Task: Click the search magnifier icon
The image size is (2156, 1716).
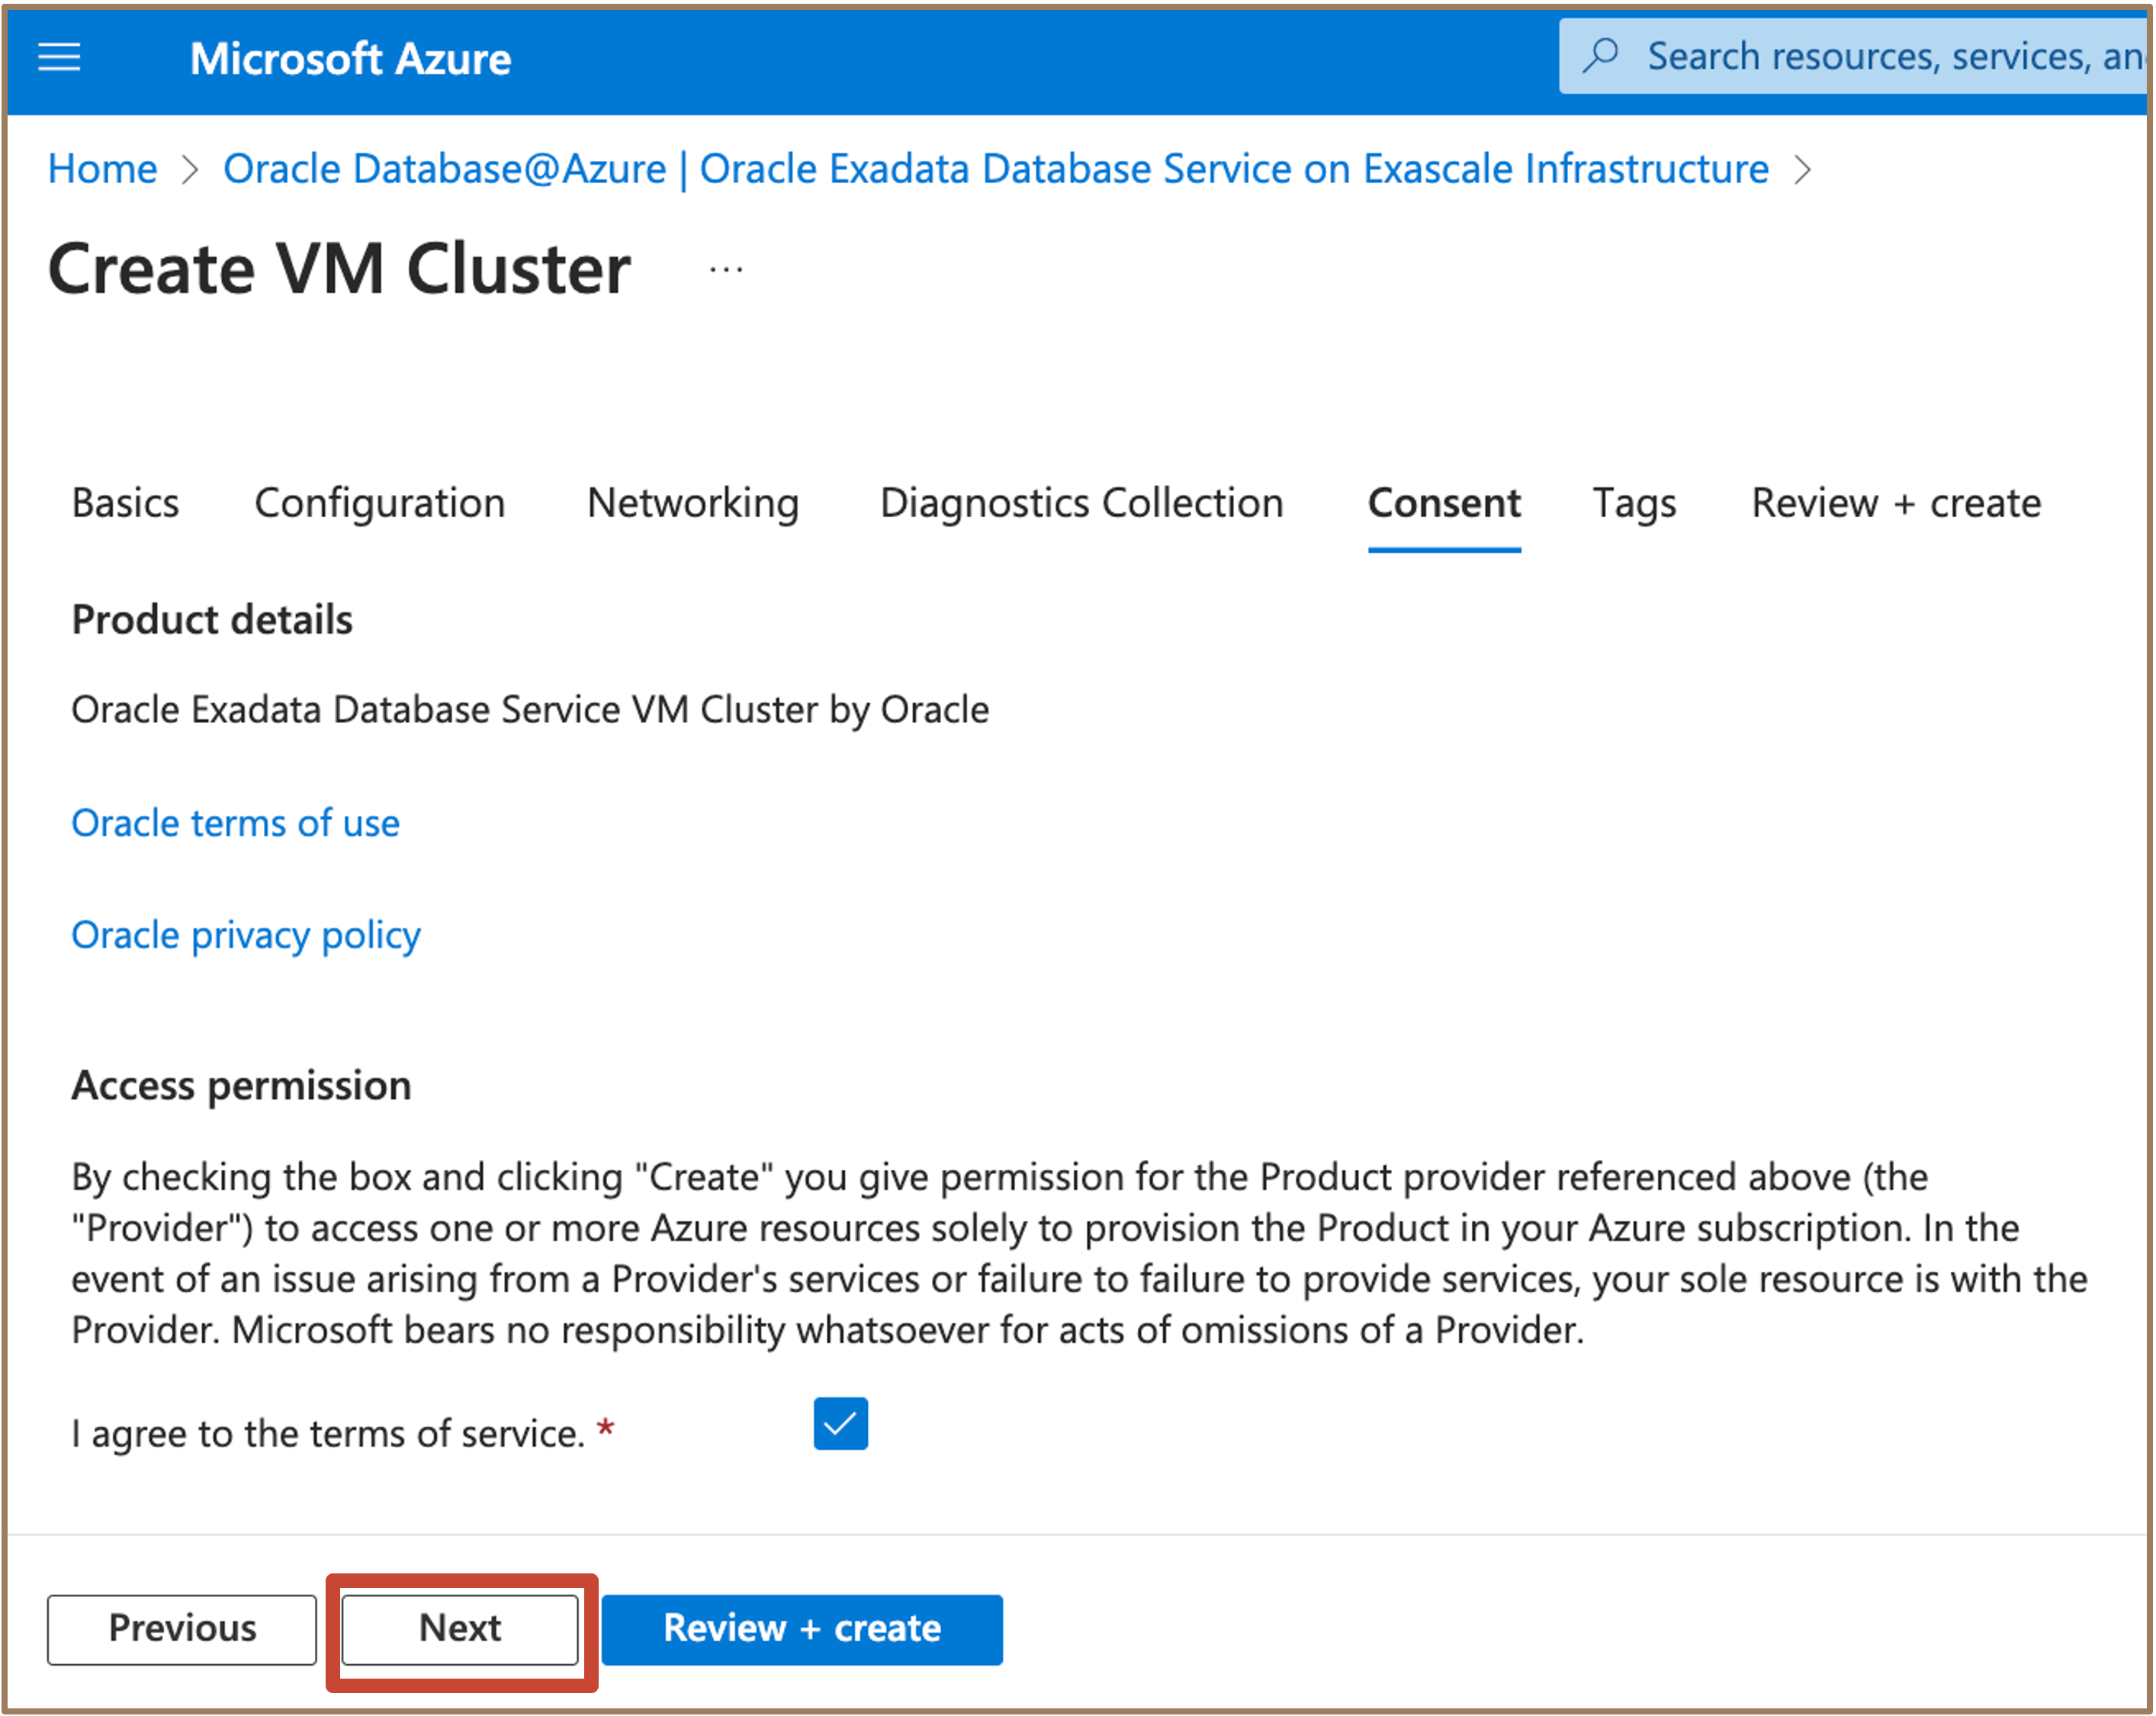Action: tap(1601, 56)
